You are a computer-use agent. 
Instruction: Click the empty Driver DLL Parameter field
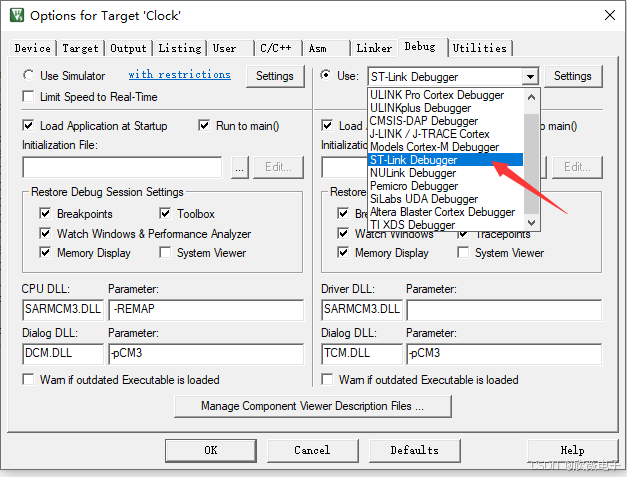click(x=504, y=309)
